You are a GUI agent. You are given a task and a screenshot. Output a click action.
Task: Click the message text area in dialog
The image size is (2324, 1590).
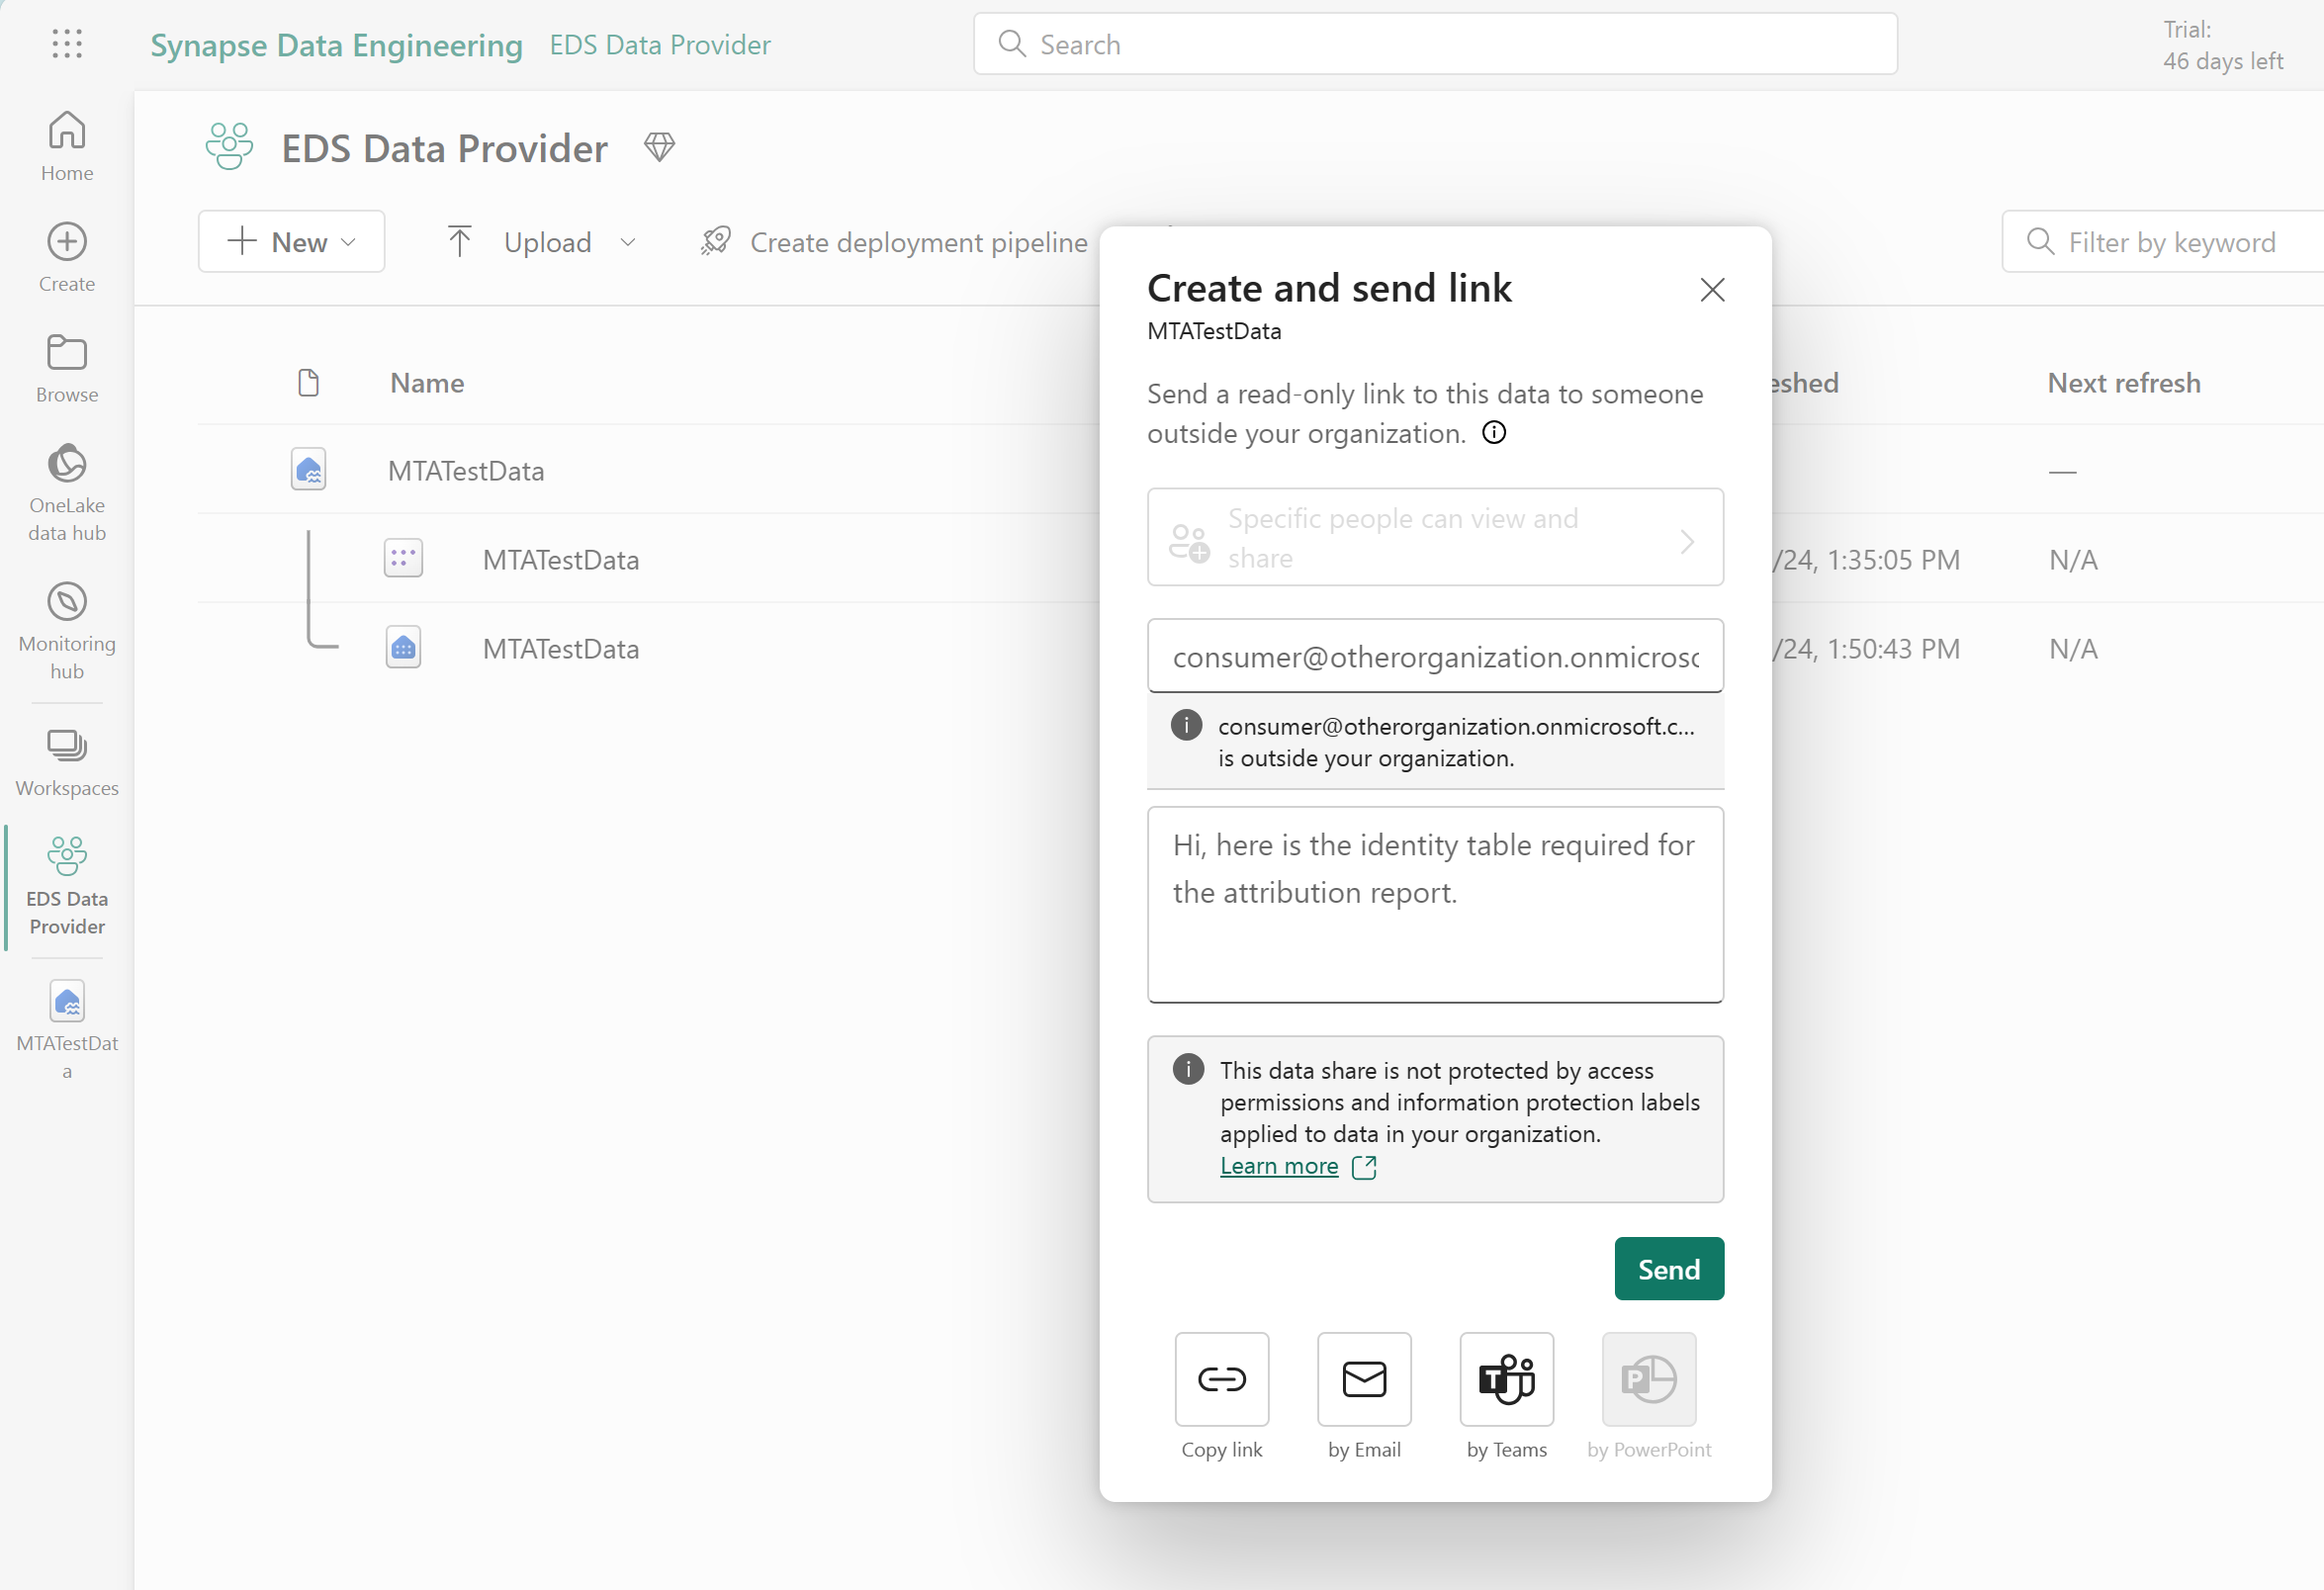tap(1435, 905)
